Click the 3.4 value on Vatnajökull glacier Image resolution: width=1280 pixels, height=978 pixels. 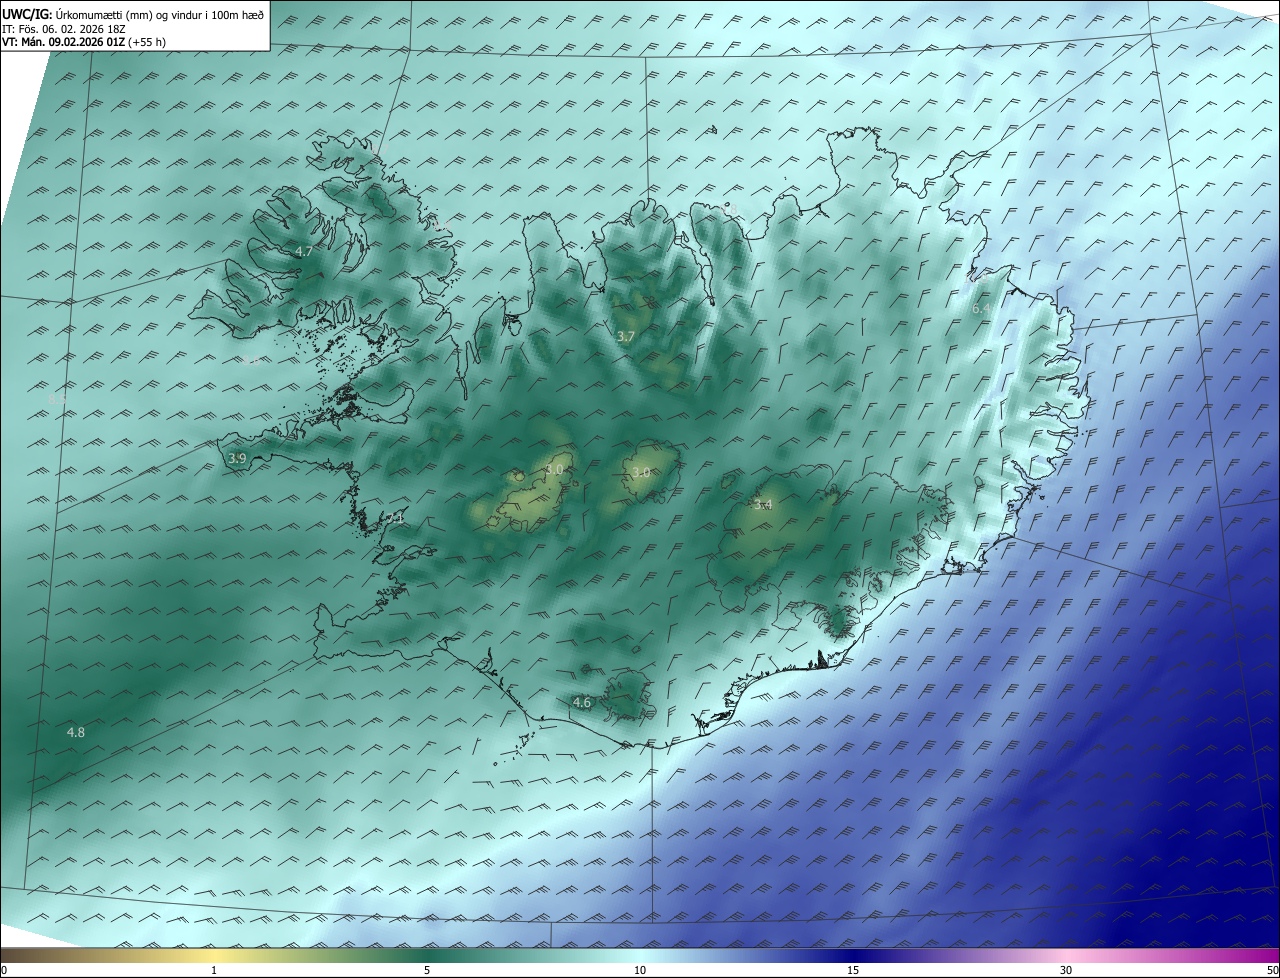[x=764, y=505]
